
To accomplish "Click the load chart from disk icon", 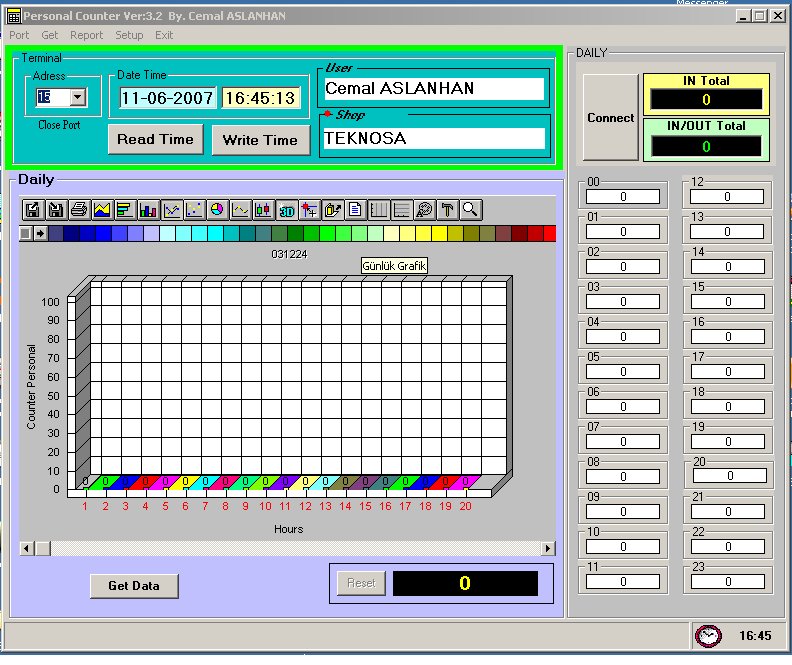I will 32,210.
